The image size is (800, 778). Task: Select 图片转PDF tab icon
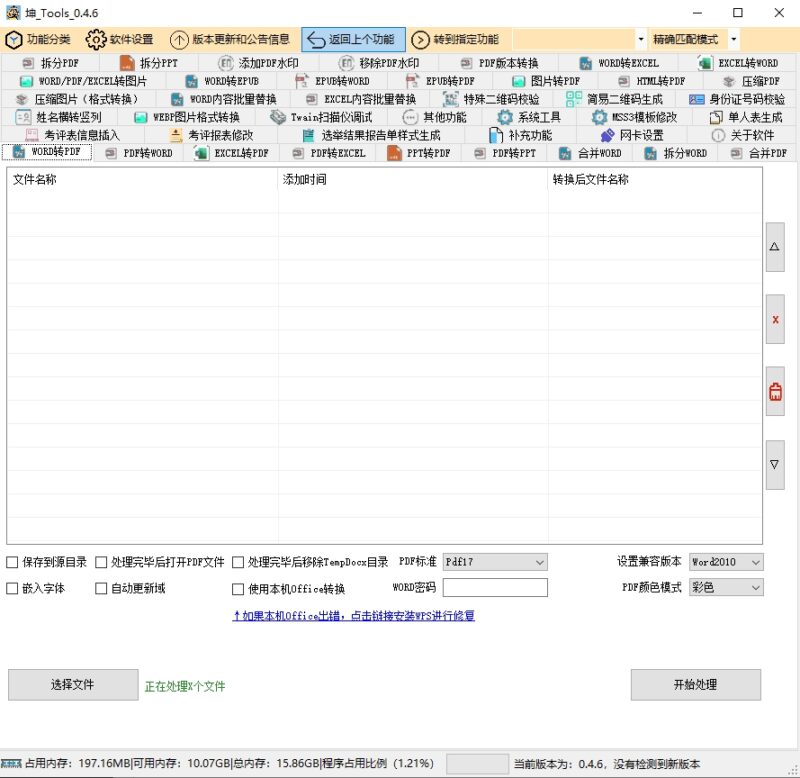click(518, 81)
